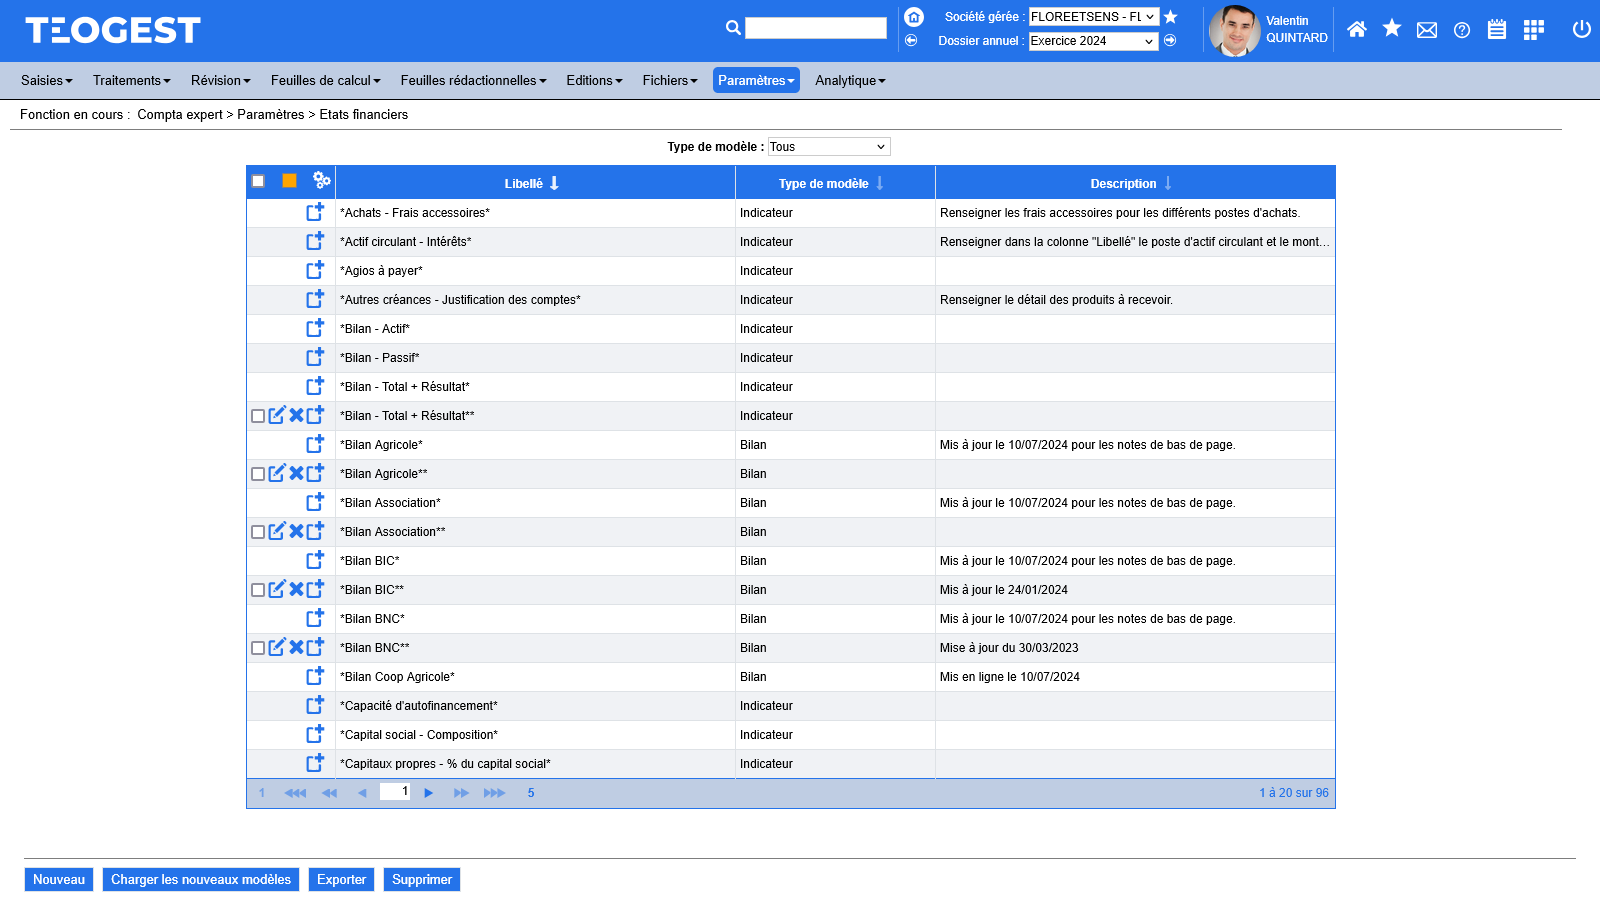Viewport: 1600px width, 900px height.
Task: Open the Type de modèle dropdown
Action: coord(828,147)
